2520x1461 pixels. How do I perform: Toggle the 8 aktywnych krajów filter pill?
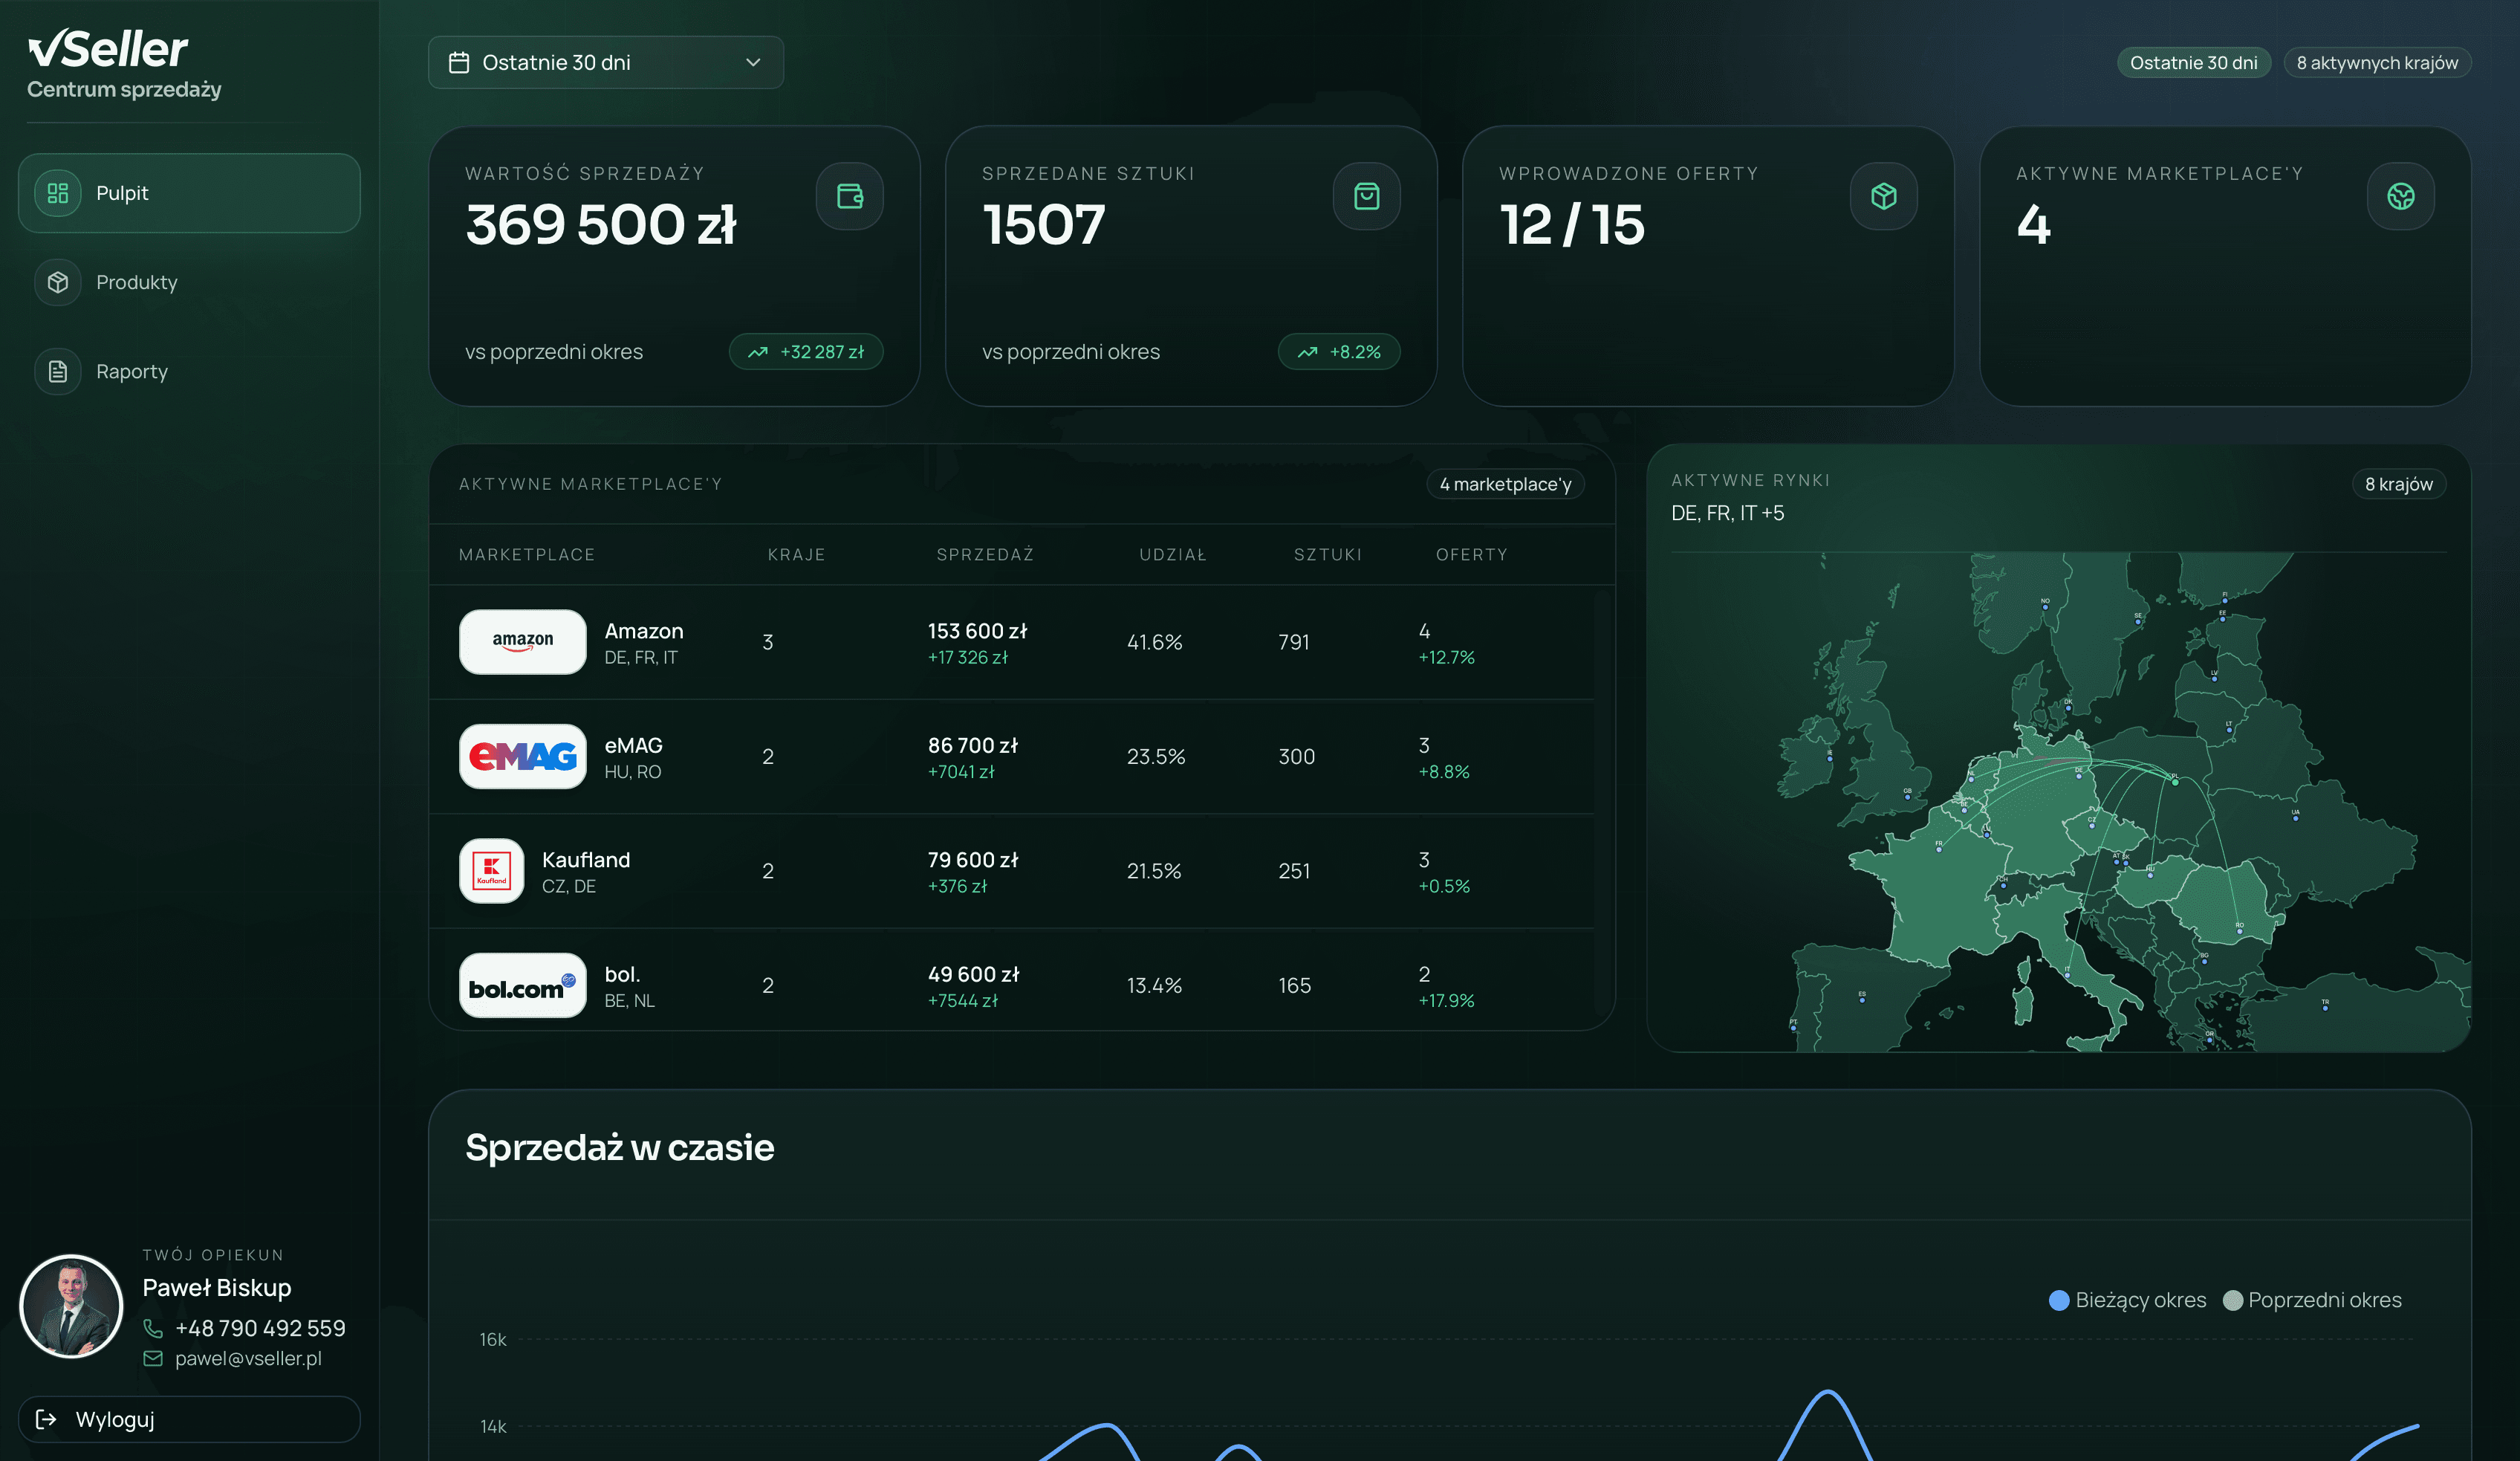point(2376,62)
